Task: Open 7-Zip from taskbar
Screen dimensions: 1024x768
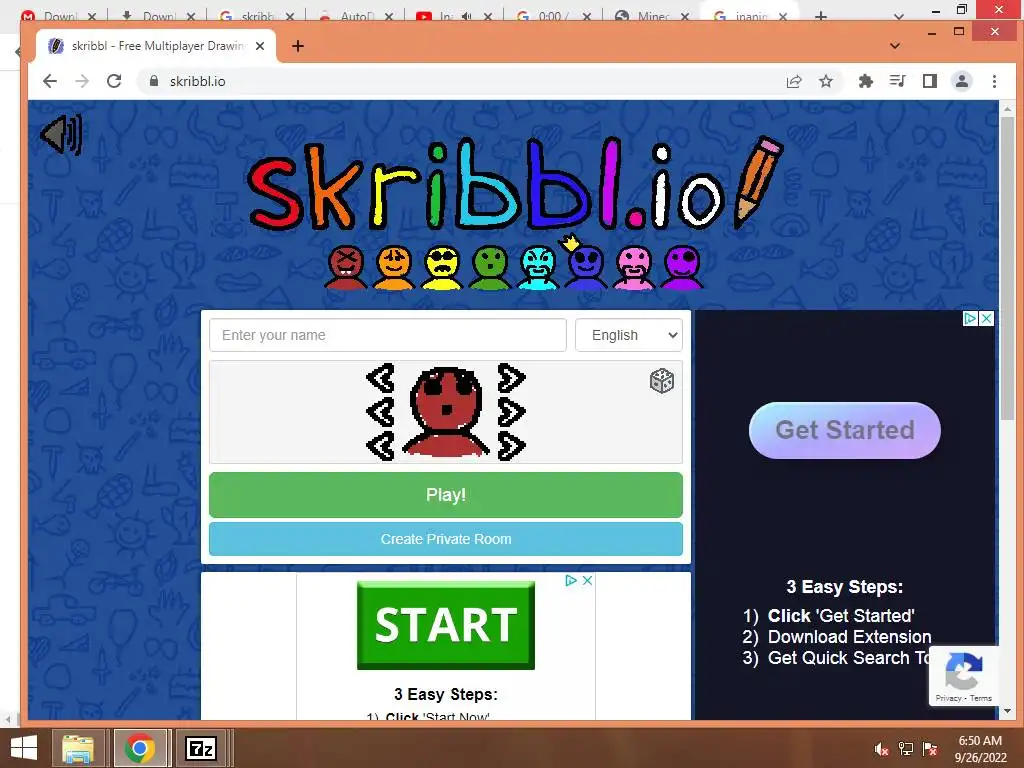Action: pyautogui.click(x=201, y=748)
